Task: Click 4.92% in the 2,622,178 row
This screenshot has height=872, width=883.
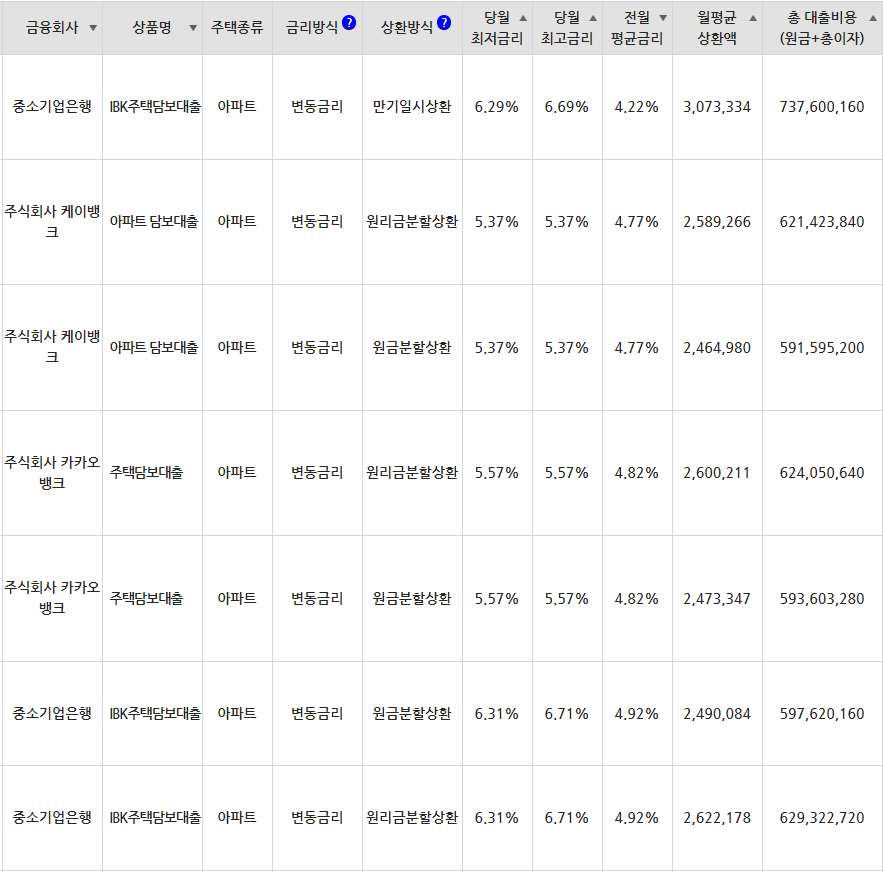Action: click(636, 817)
